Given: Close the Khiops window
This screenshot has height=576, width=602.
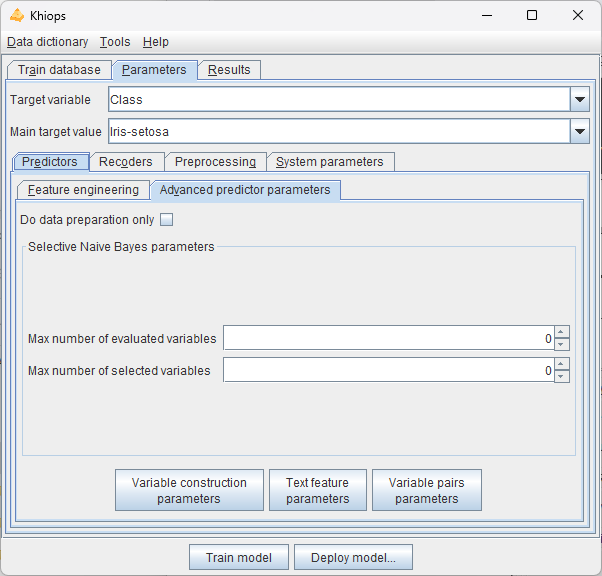Looking at the screenshot, I should 578,15.
